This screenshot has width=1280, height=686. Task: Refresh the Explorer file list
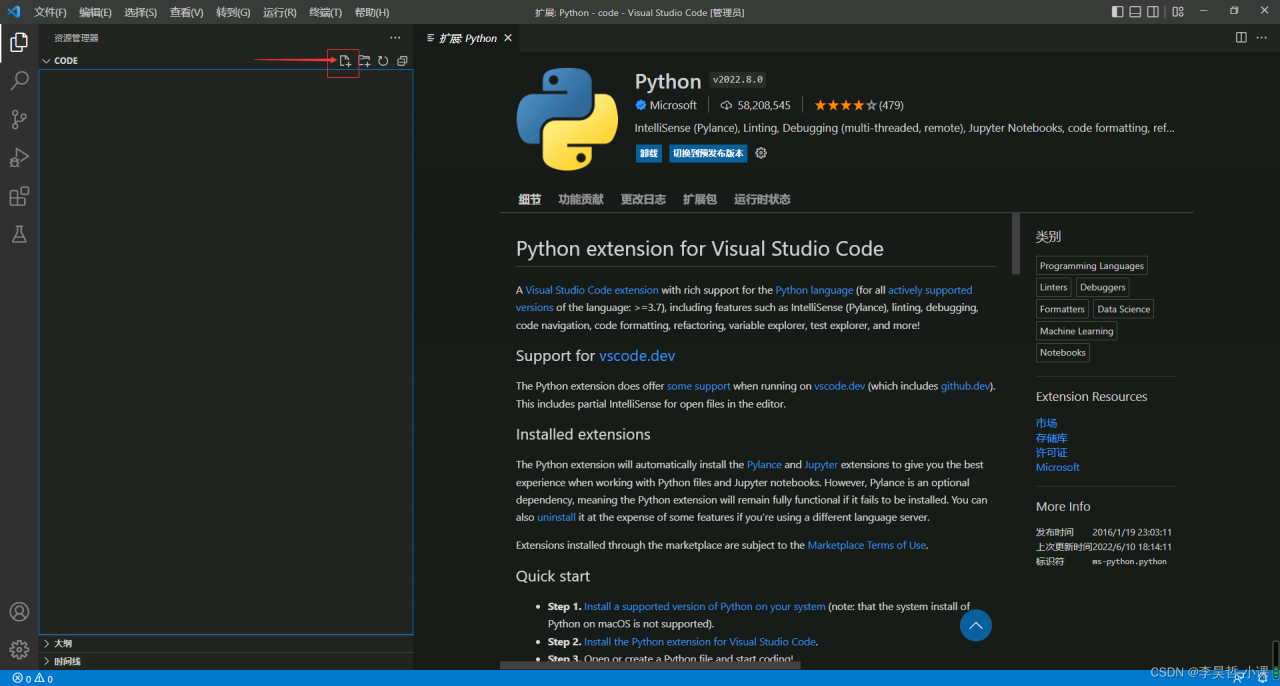point(383,61)
